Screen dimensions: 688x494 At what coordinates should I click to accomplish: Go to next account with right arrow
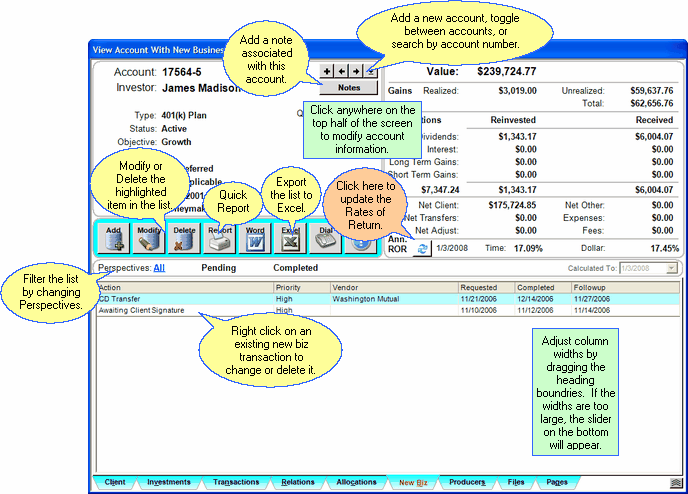point(355,73)
